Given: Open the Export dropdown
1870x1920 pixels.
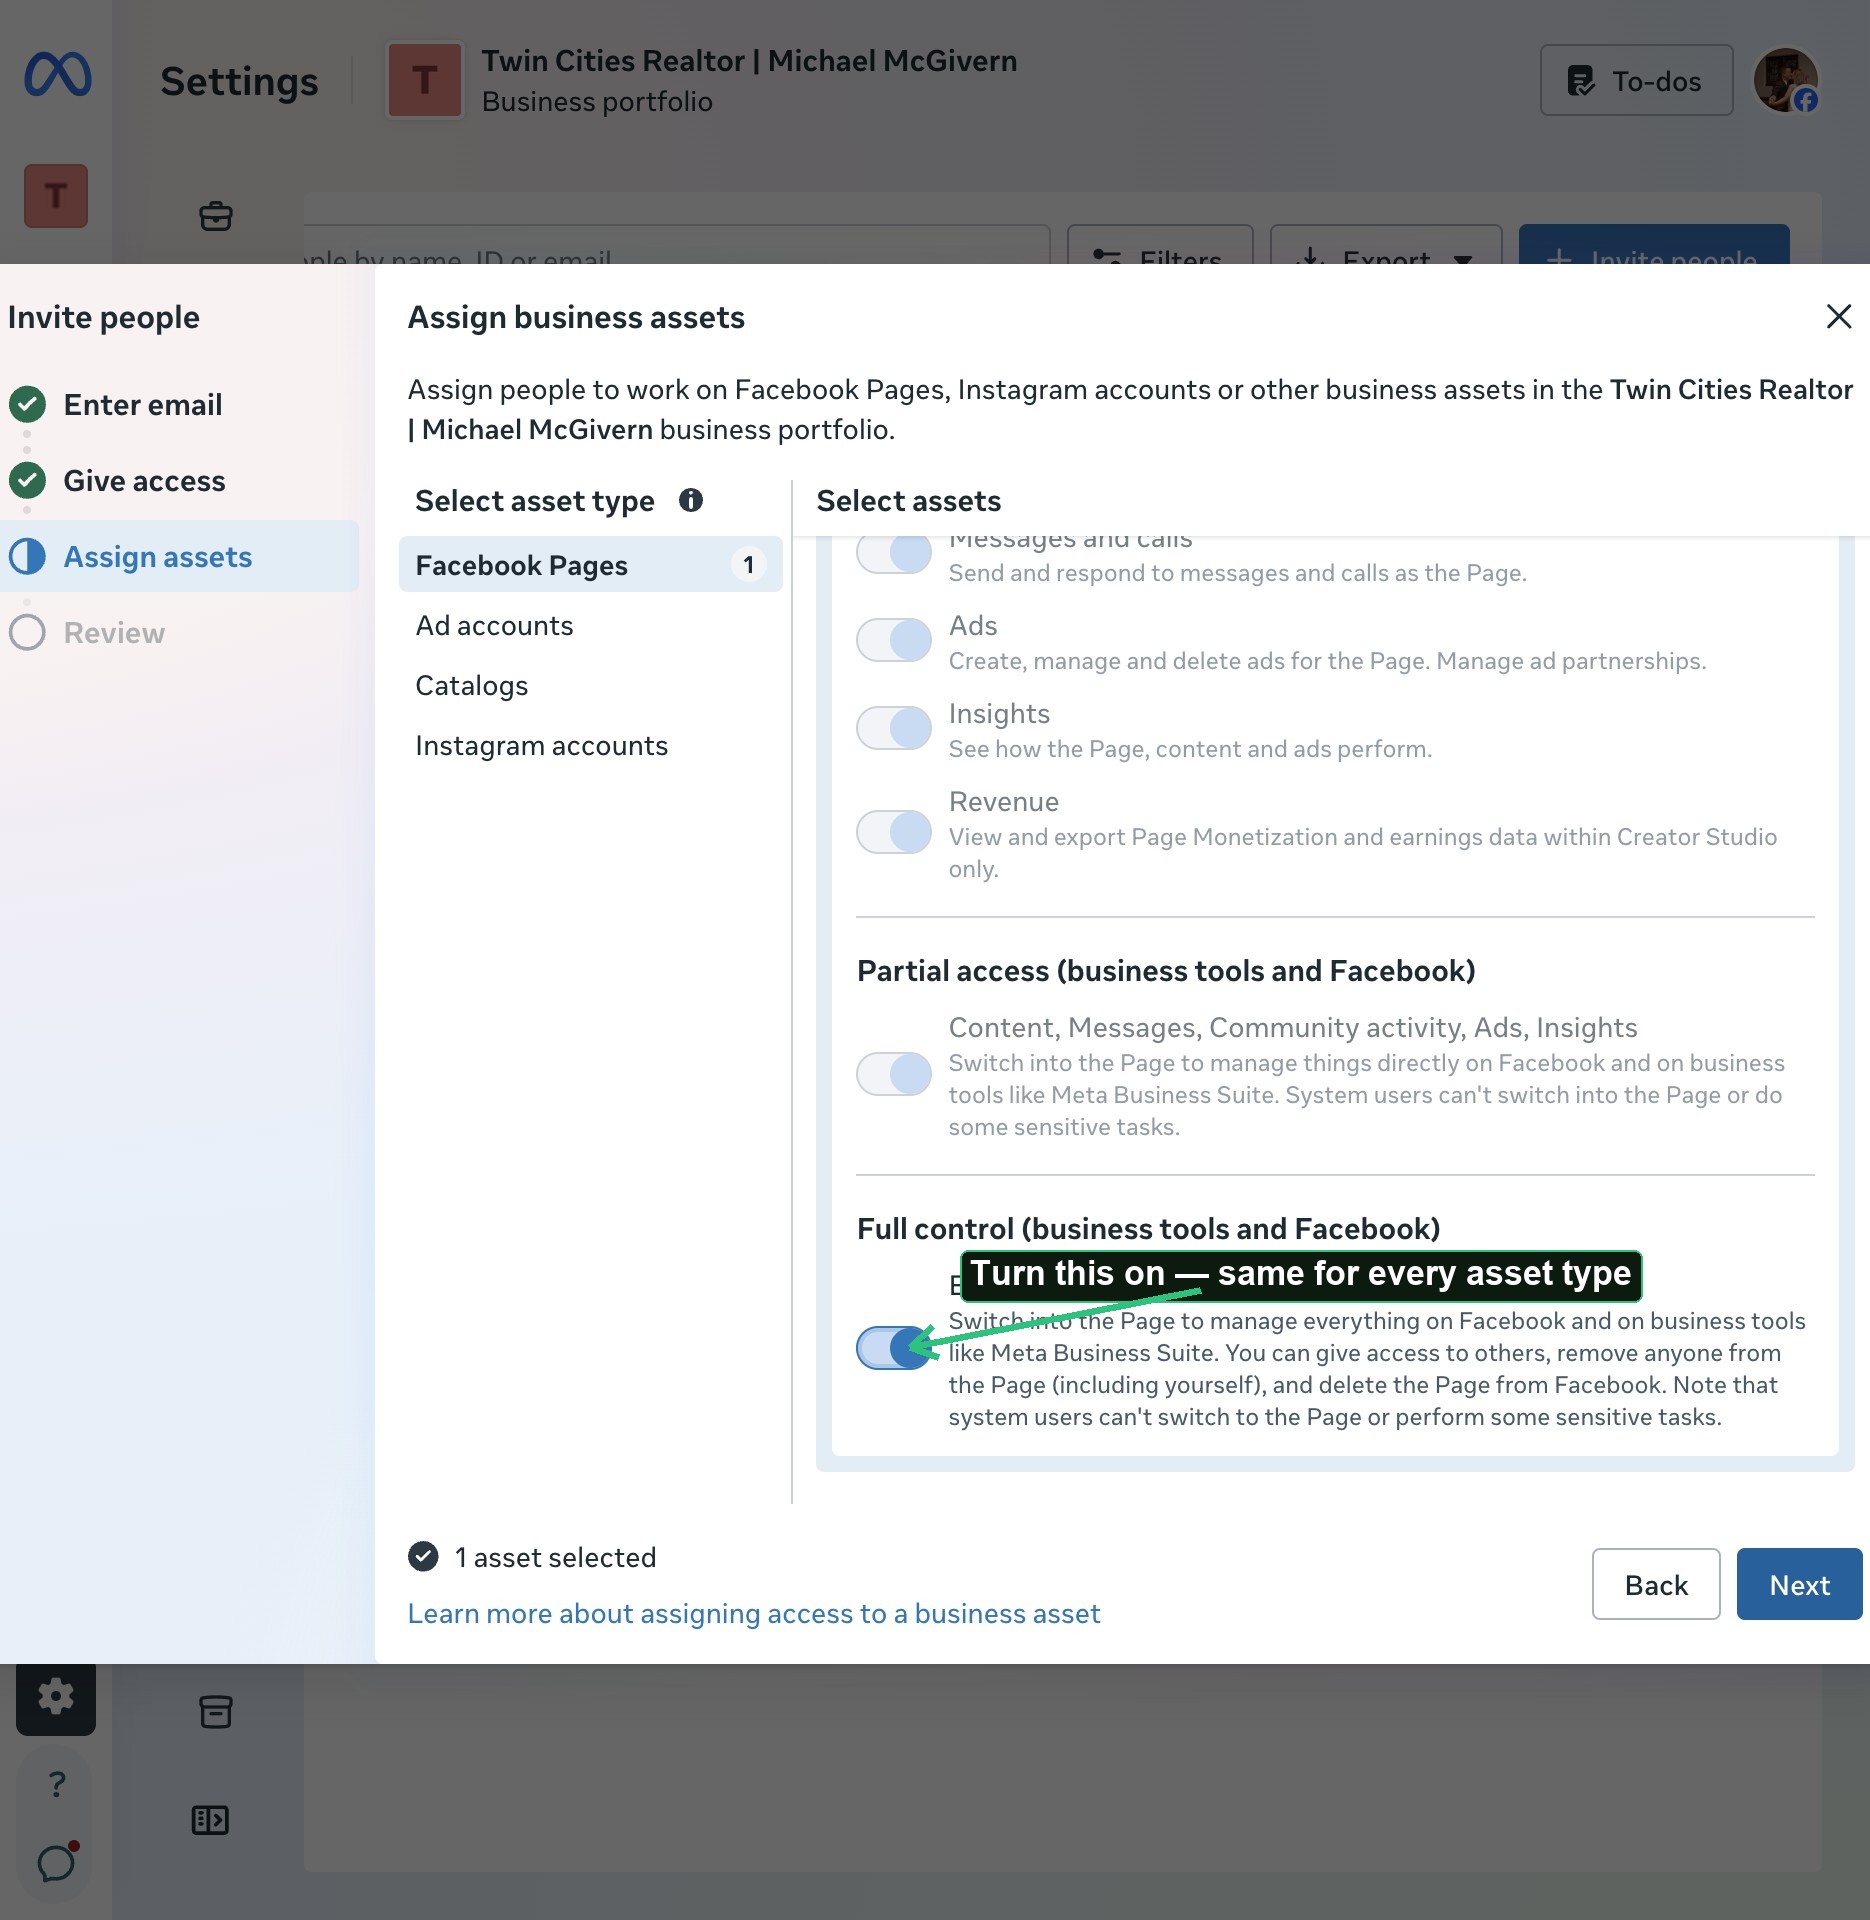Looking at the screenshot, I should click(x=1386, y=246).
